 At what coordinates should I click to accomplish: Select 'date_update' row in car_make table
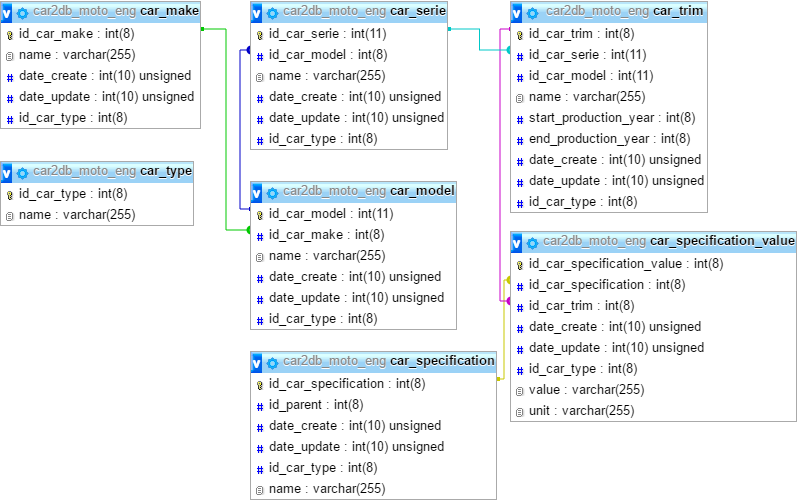click(101, 97)
